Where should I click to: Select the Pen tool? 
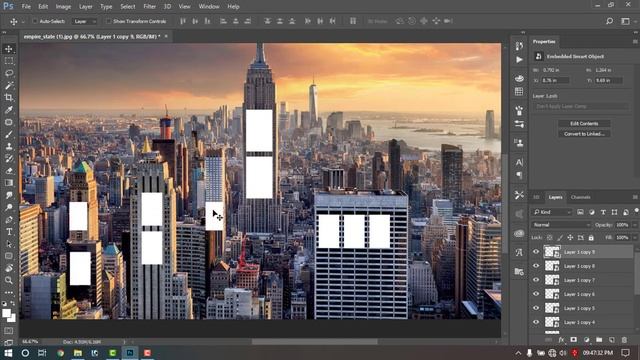(9, 220)
